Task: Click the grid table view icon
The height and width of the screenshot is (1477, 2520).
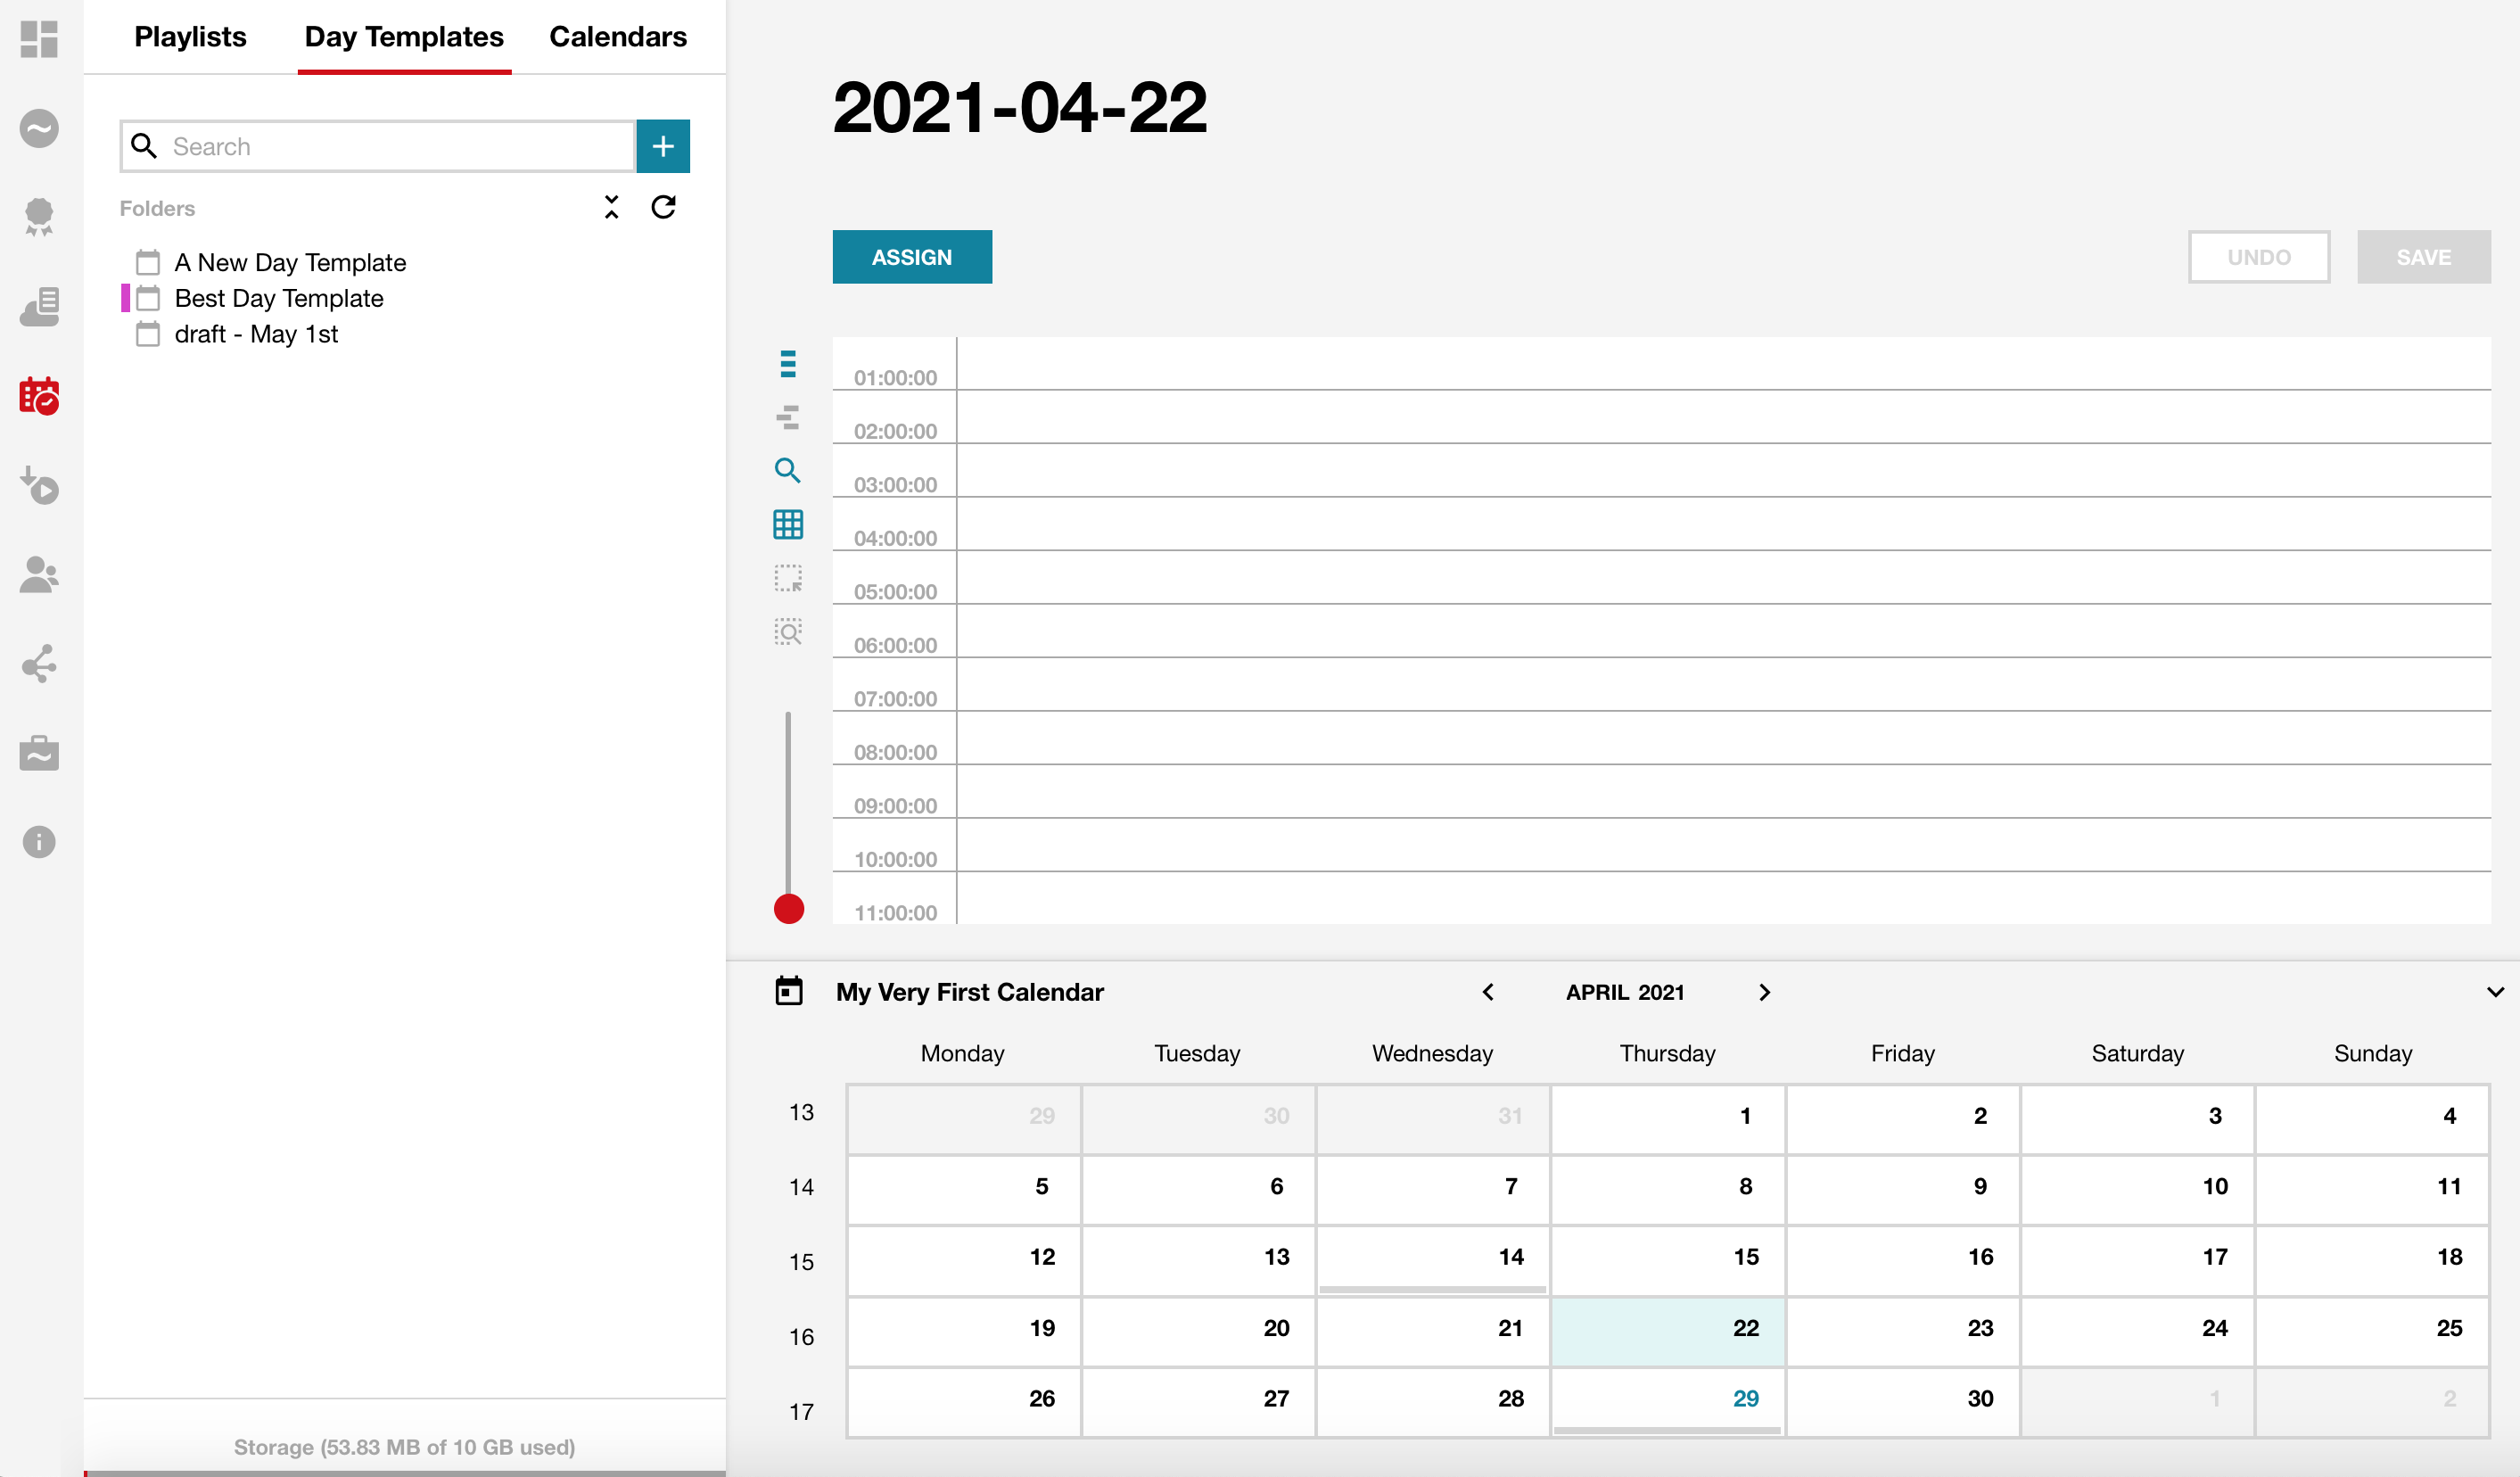Action: (788, 524)
